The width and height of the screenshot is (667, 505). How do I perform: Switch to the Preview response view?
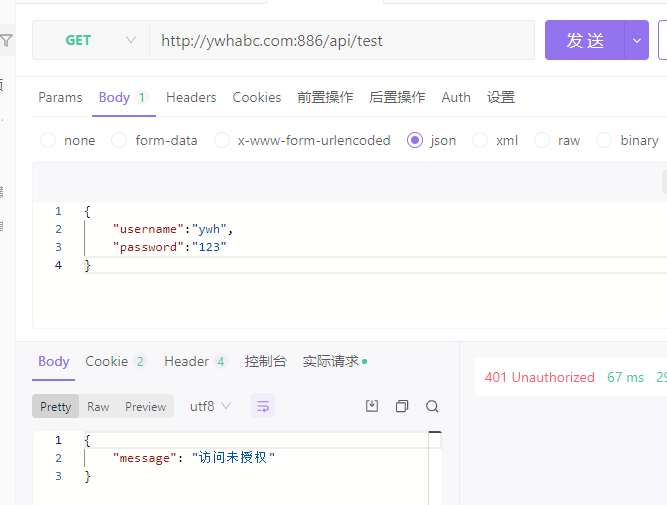(x=145, y=406)
